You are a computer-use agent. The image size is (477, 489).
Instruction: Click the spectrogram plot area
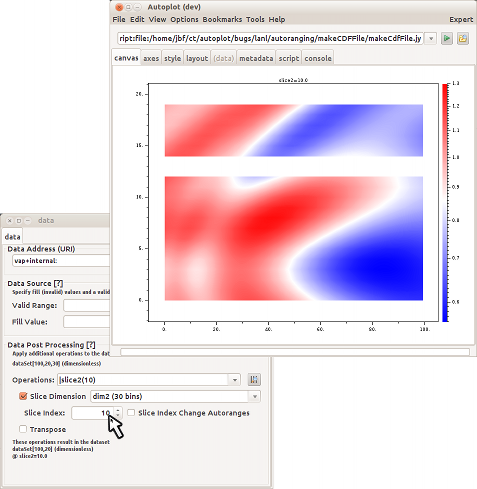point(293,202)
